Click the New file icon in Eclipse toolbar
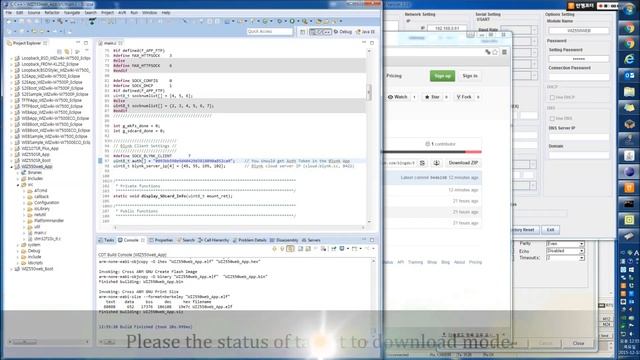 (x=9, y=21)
